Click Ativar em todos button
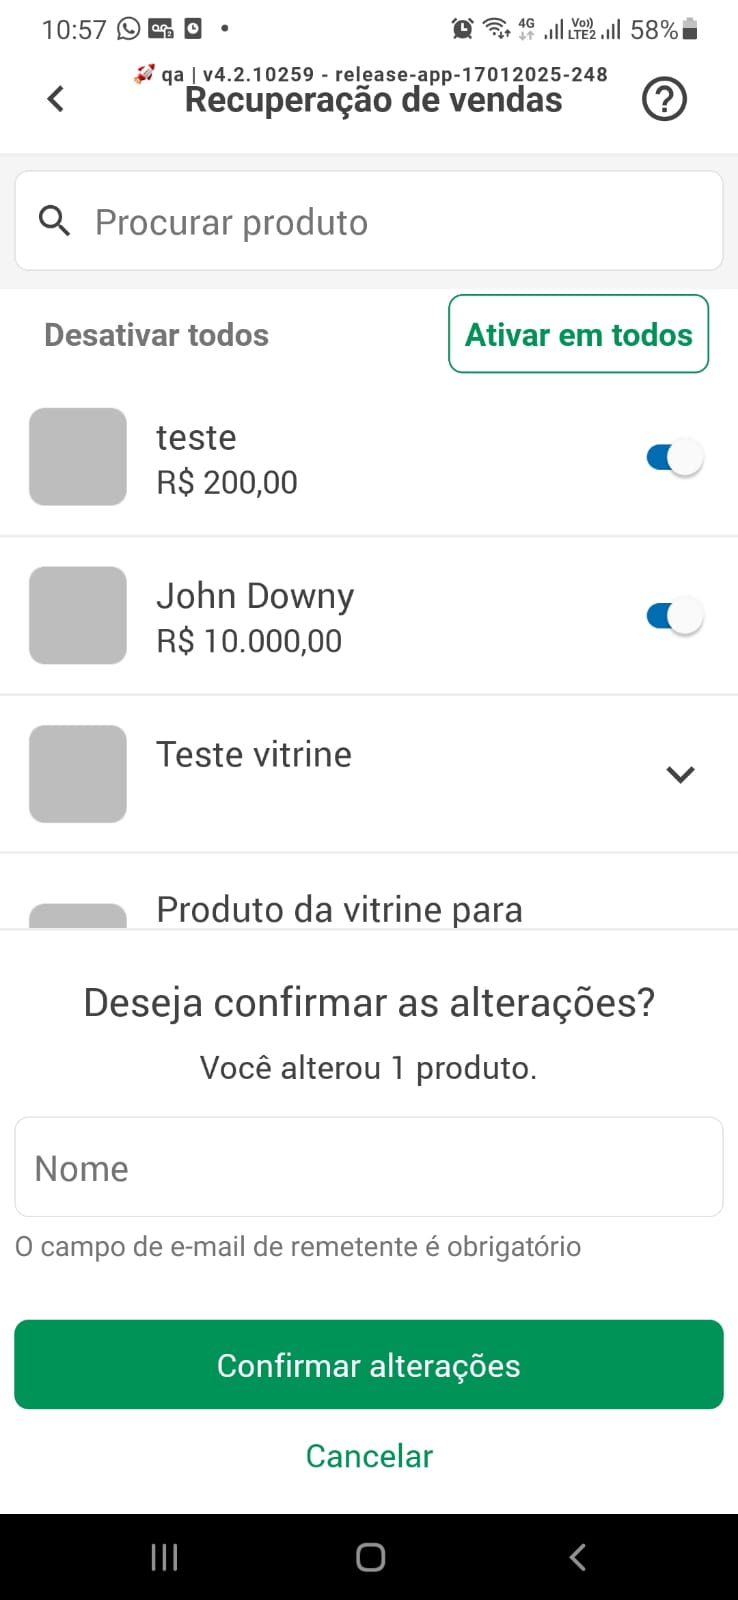 578,334
